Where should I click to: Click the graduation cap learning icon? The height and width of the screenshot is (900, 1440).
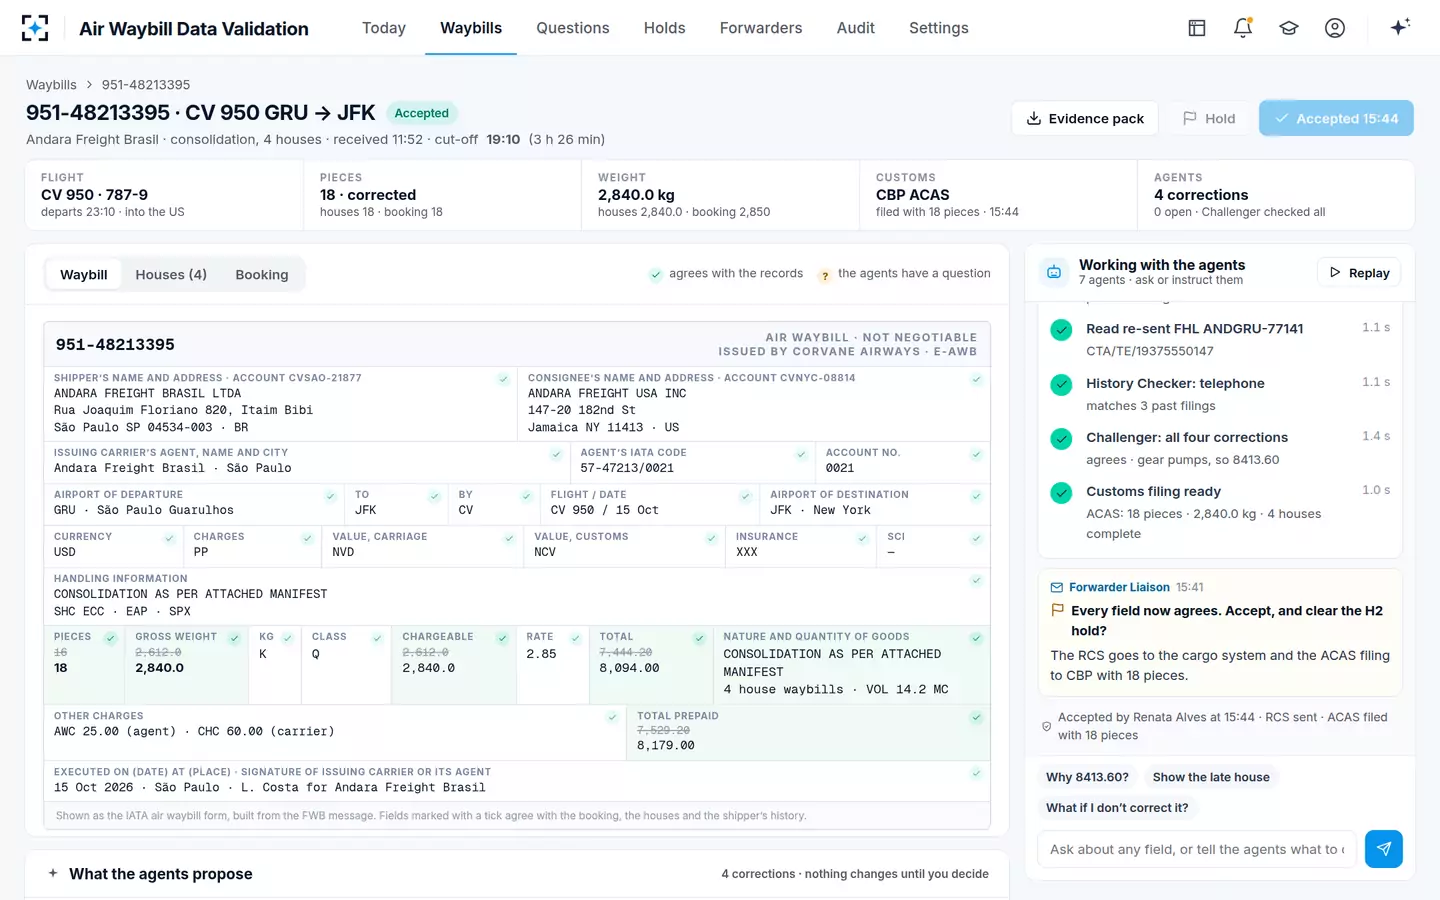(1289, 28)
